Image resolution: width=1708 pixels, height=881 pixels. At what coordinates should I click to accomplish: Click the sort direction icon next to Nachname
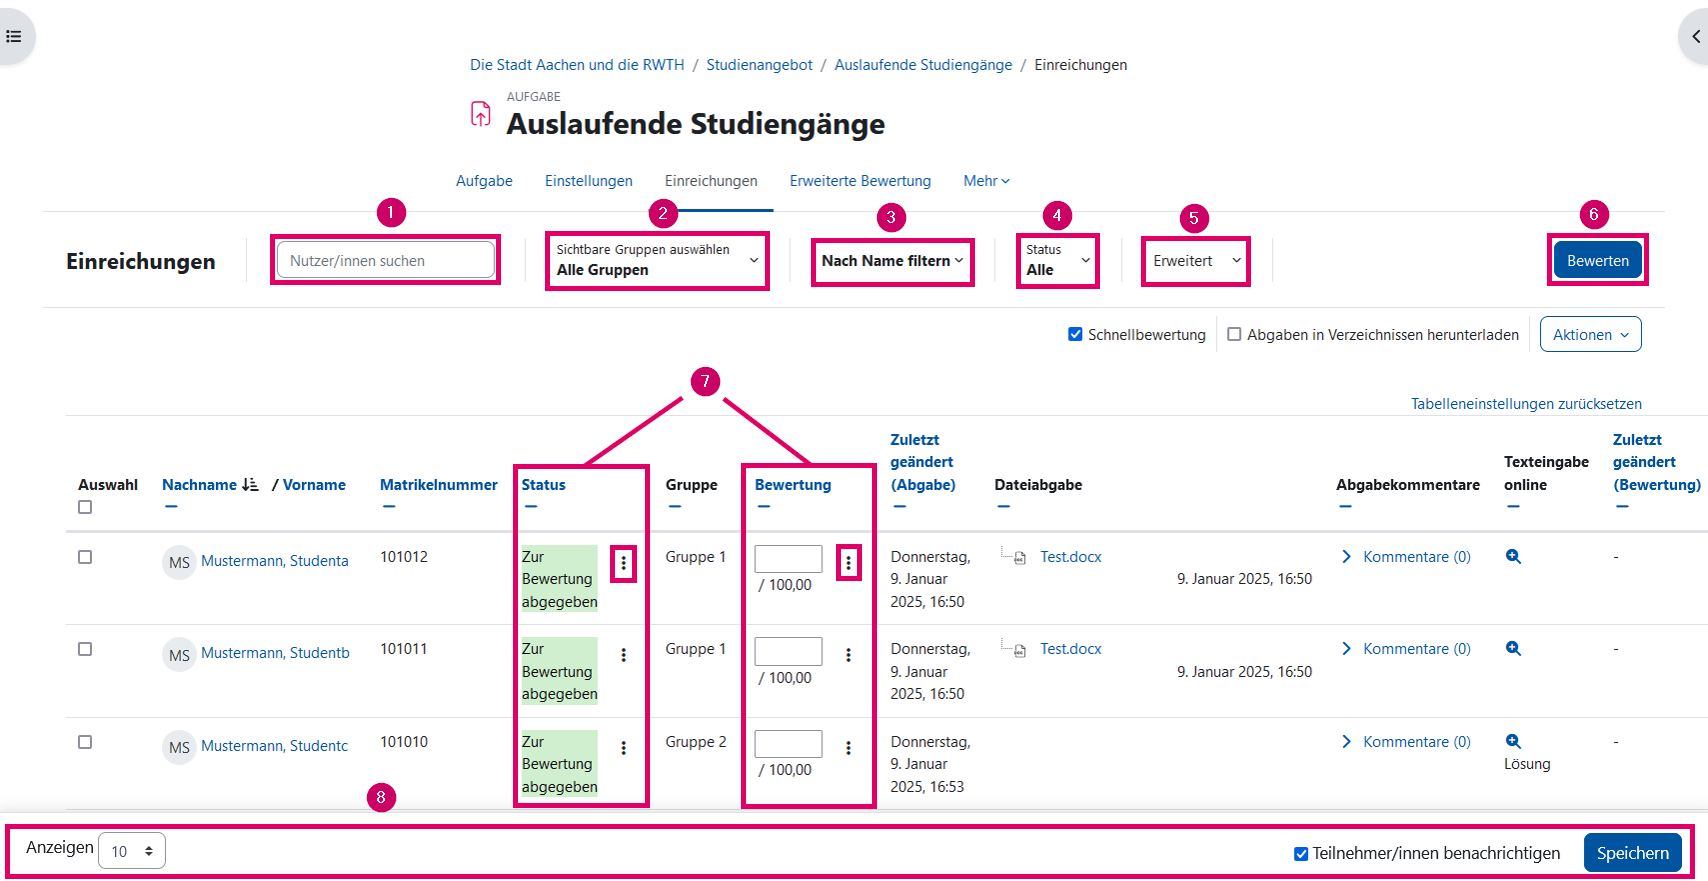[250, 484]
